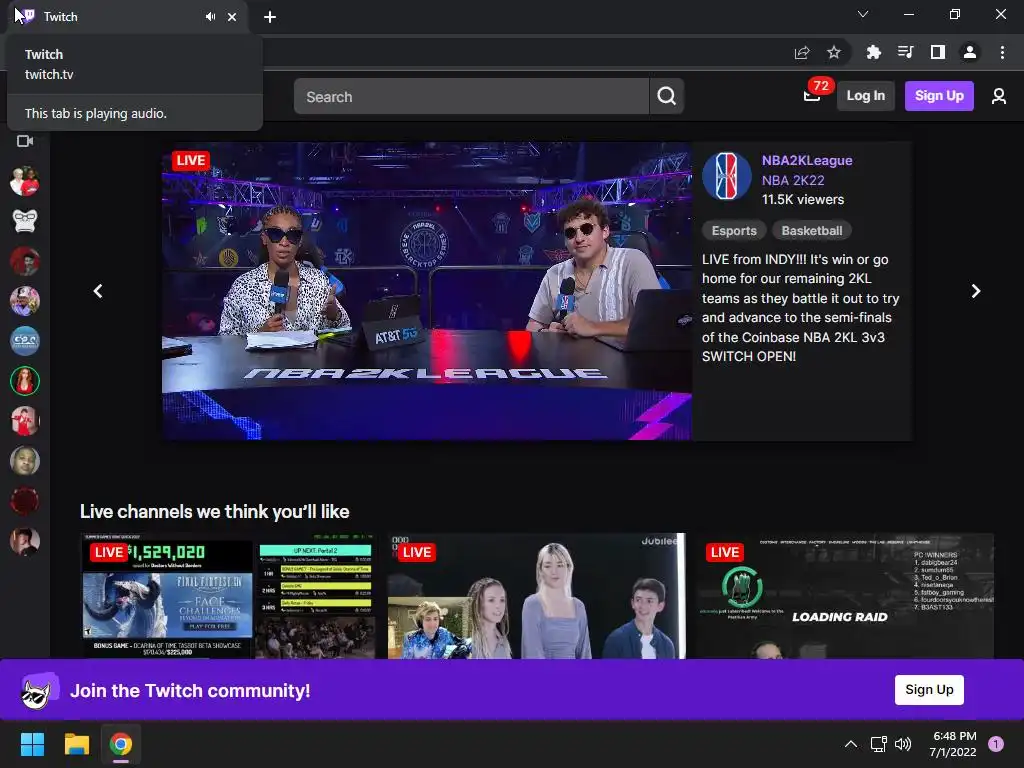Open the Windows notification badge
1024x768 pixels.
click(x=996, y=744)
